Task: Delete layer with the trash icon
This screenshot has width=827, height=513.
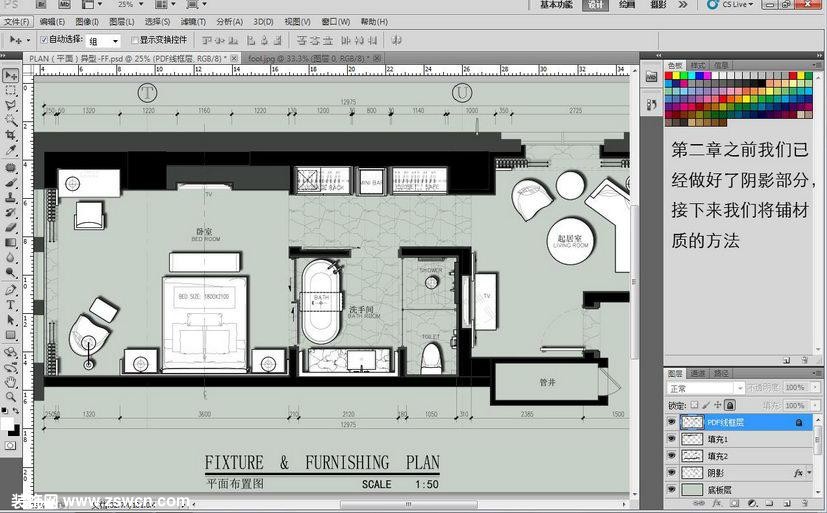Action: point(804,504)
